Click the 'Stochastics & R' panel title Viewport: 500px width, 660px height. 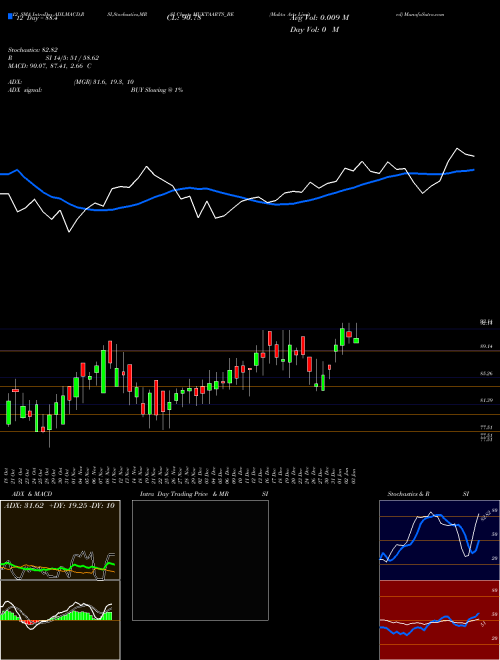pyautogui.click(x=409, y=494)
